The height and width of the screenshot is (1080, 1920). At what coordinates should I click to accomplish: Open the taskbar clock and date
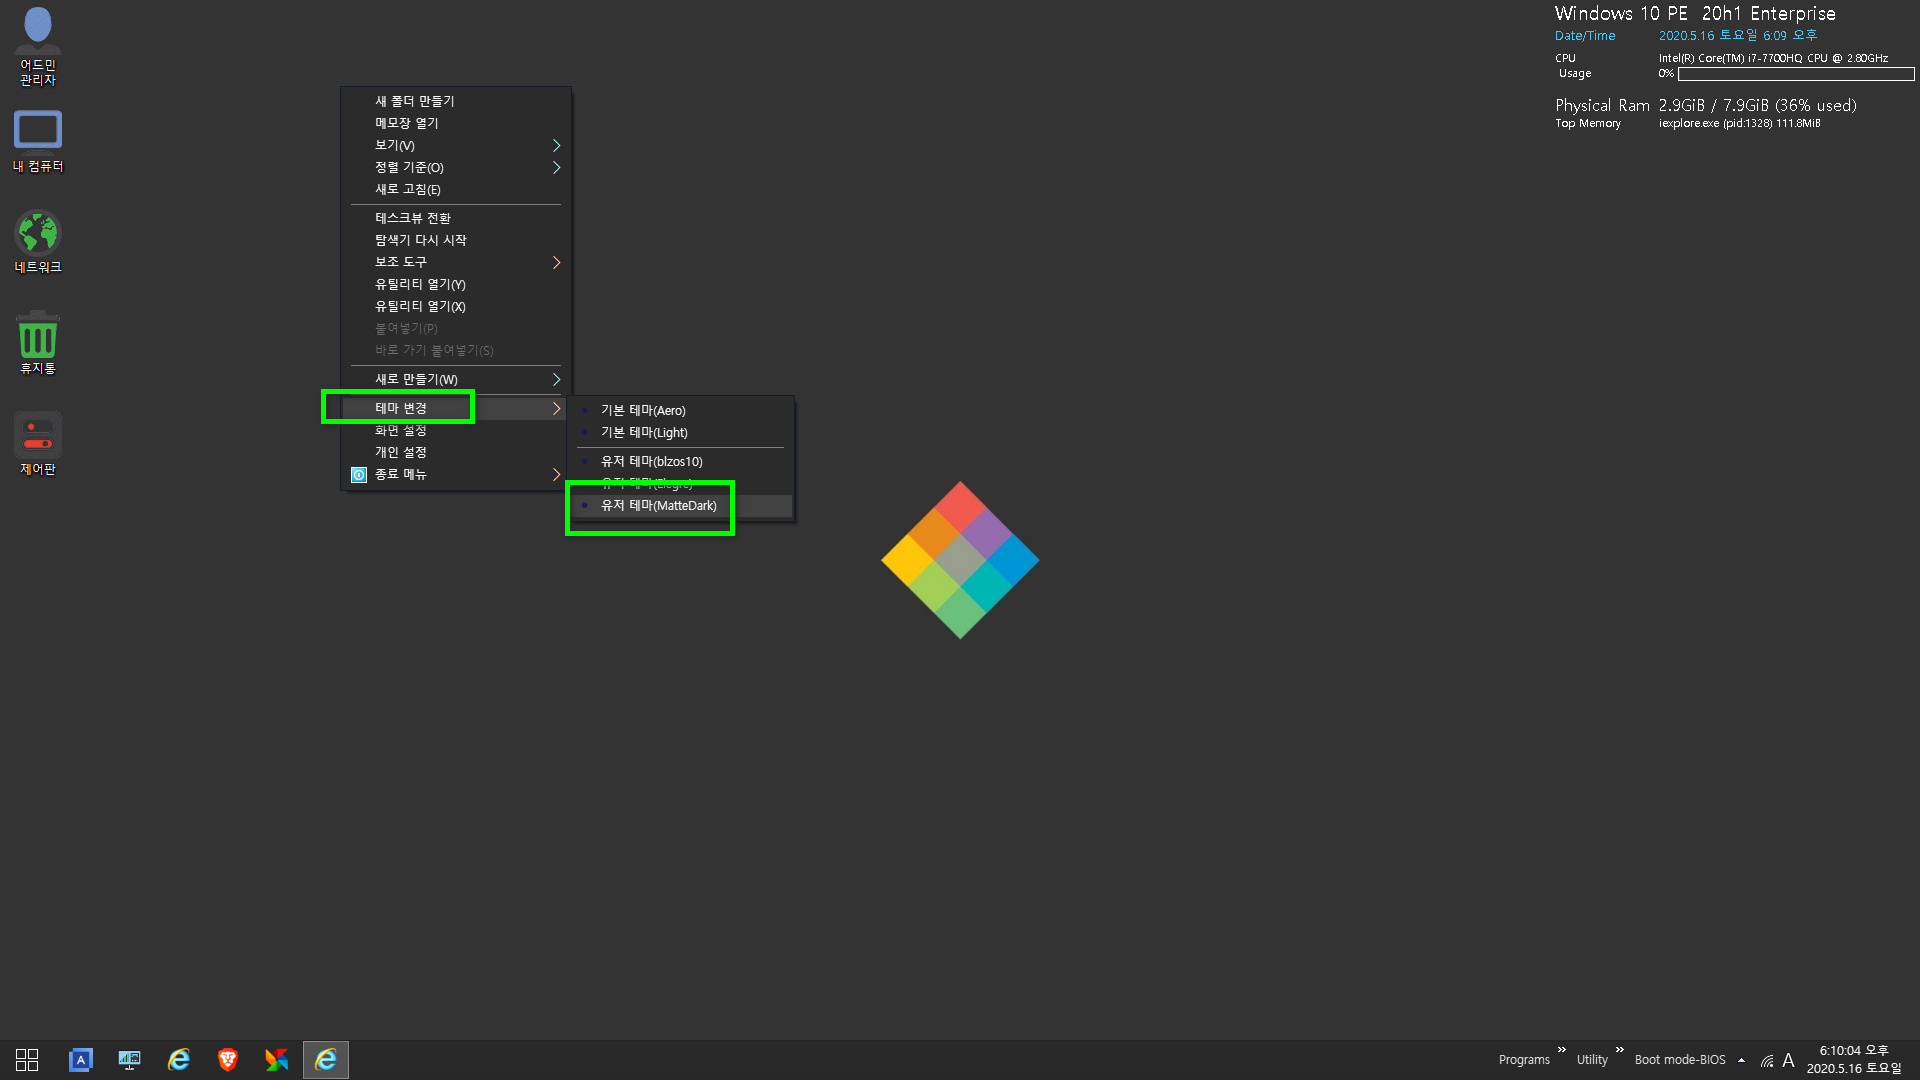point(1854,1060)
